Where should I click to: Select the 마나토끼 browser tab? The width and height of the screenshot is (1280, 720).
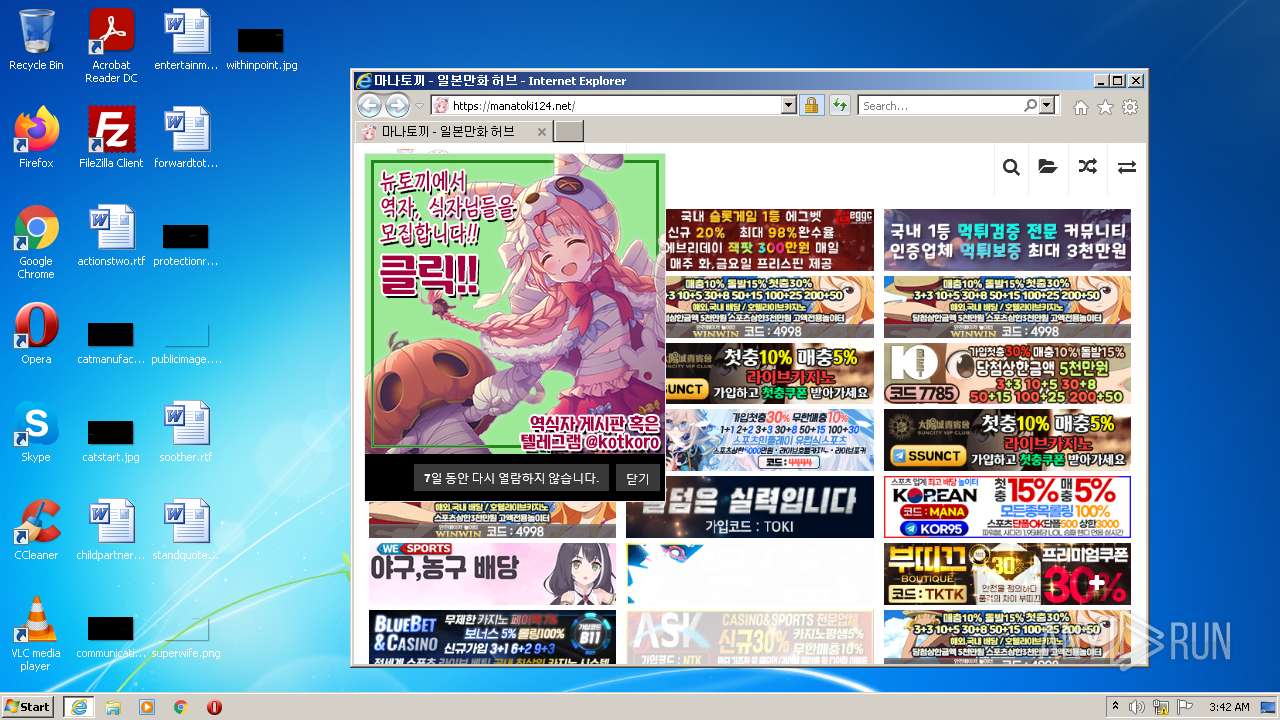(453, 131)
